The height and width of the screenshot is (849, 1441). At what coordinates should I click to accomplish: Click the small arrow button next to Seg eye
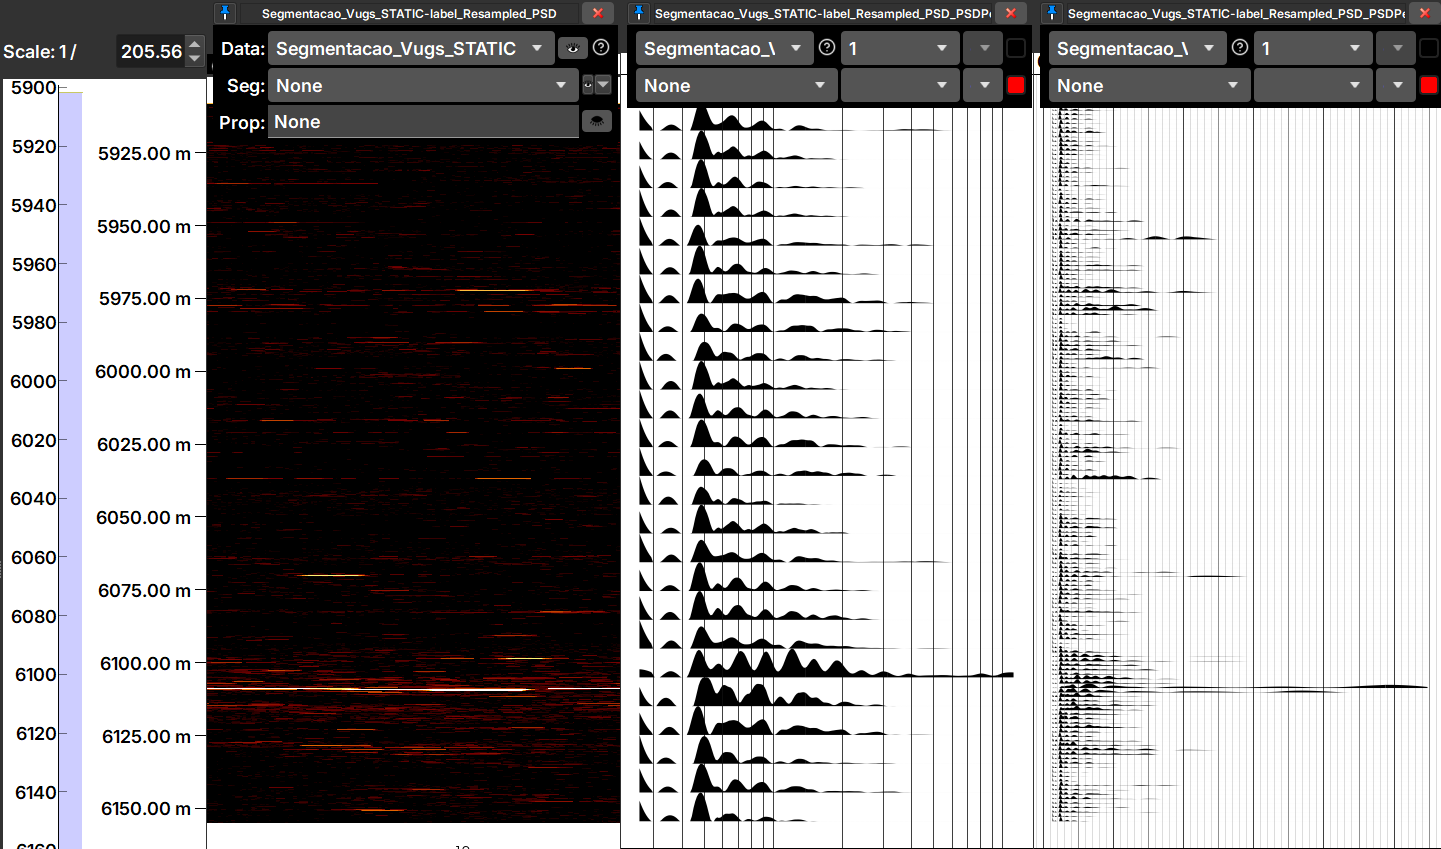[x=603, y=86]
